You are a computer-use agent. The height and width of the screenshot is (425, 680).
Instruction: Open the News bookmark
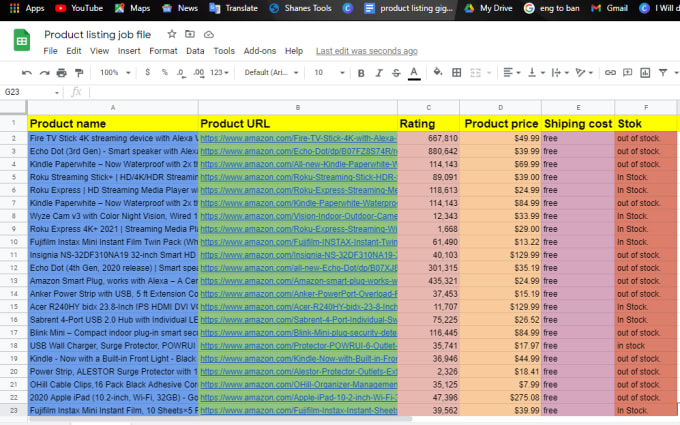(x=180, y=8)
